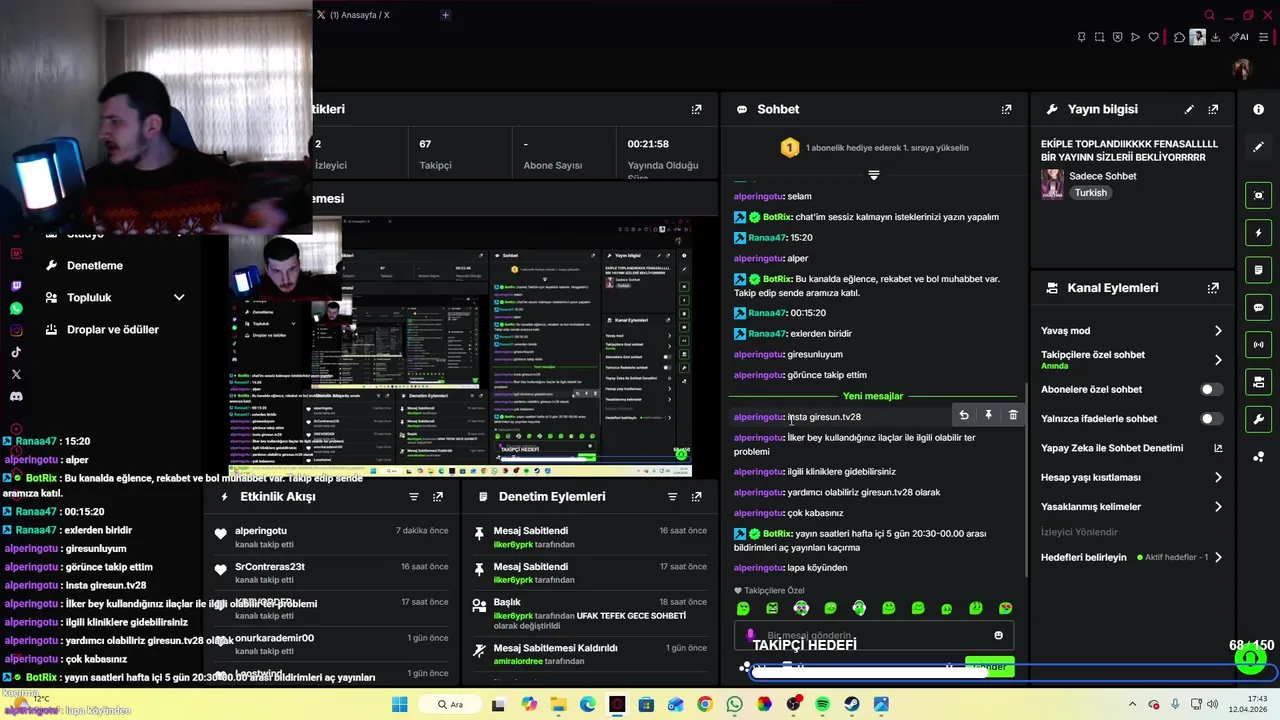
Task: Pin the insta giresun.tv28 chat message
Action: 988,415
